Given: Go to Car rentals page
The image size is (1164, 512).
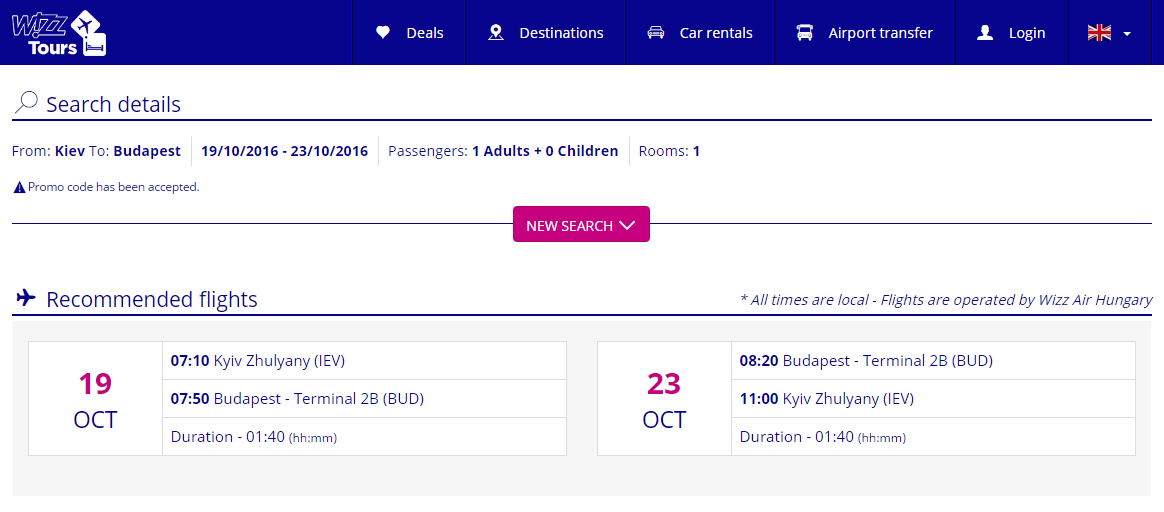Looking at the screenshot, I should [x=700, y=33].
